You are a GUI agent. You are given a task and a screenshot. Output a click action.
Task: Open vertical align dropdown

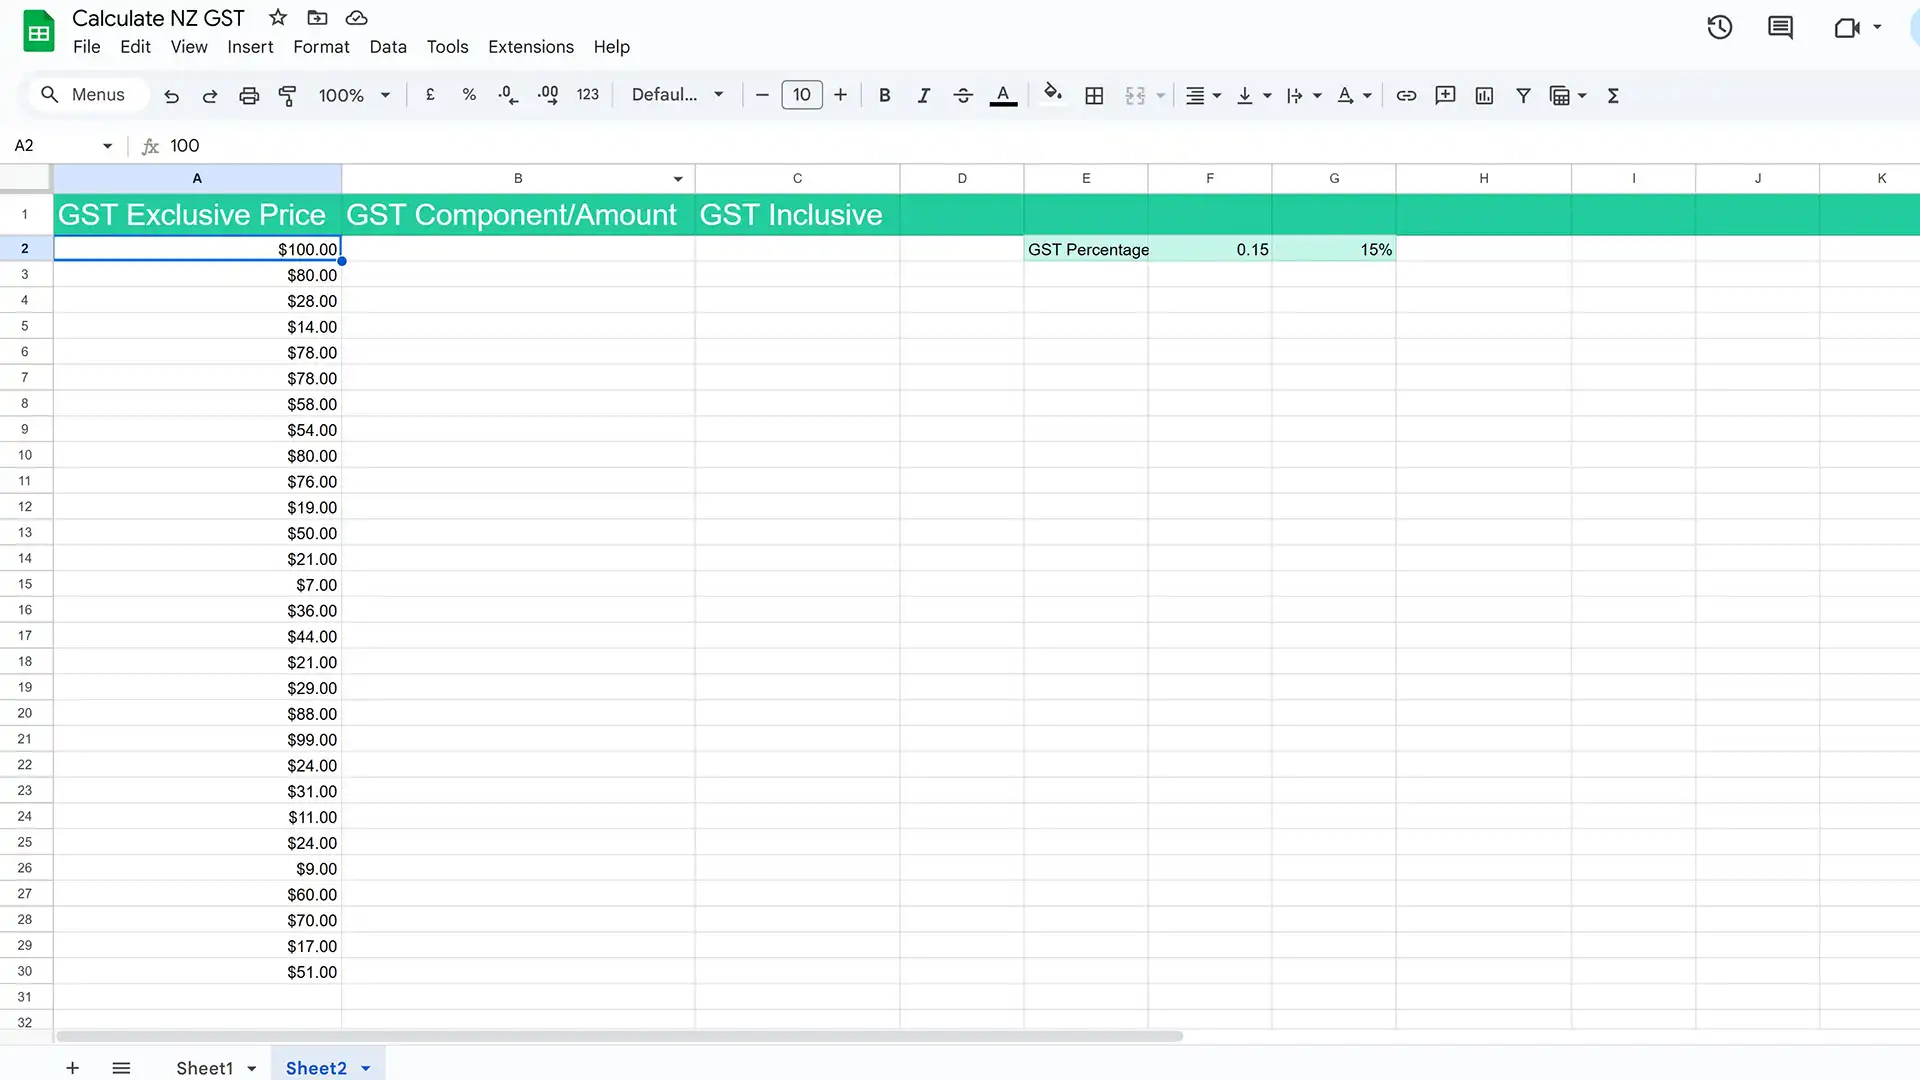1253,96
